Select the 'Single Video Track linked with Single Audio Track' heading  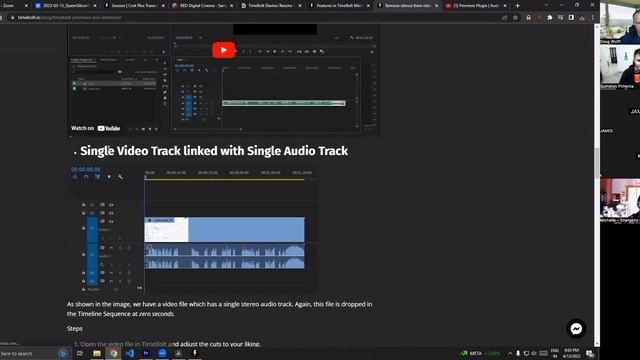214,151
